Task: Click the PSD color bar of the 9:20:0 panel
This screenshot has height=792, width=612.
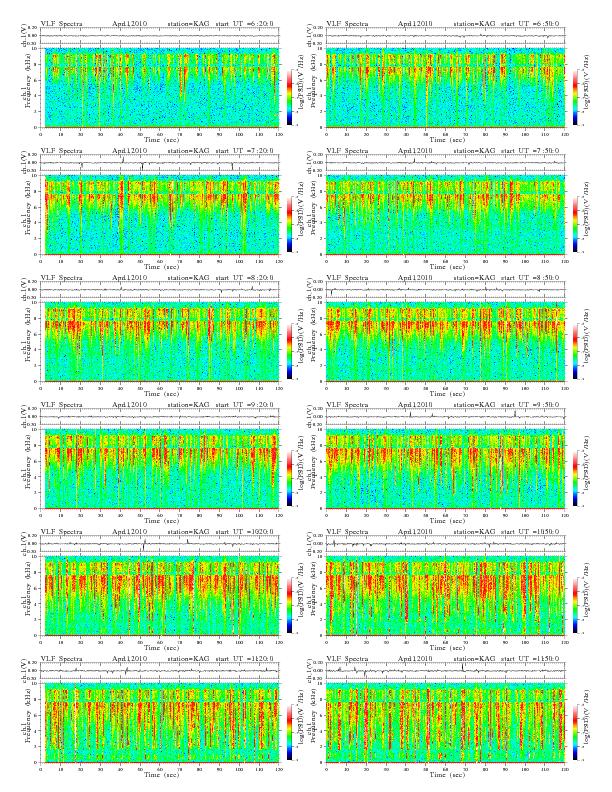Action: tap(289, 478)
